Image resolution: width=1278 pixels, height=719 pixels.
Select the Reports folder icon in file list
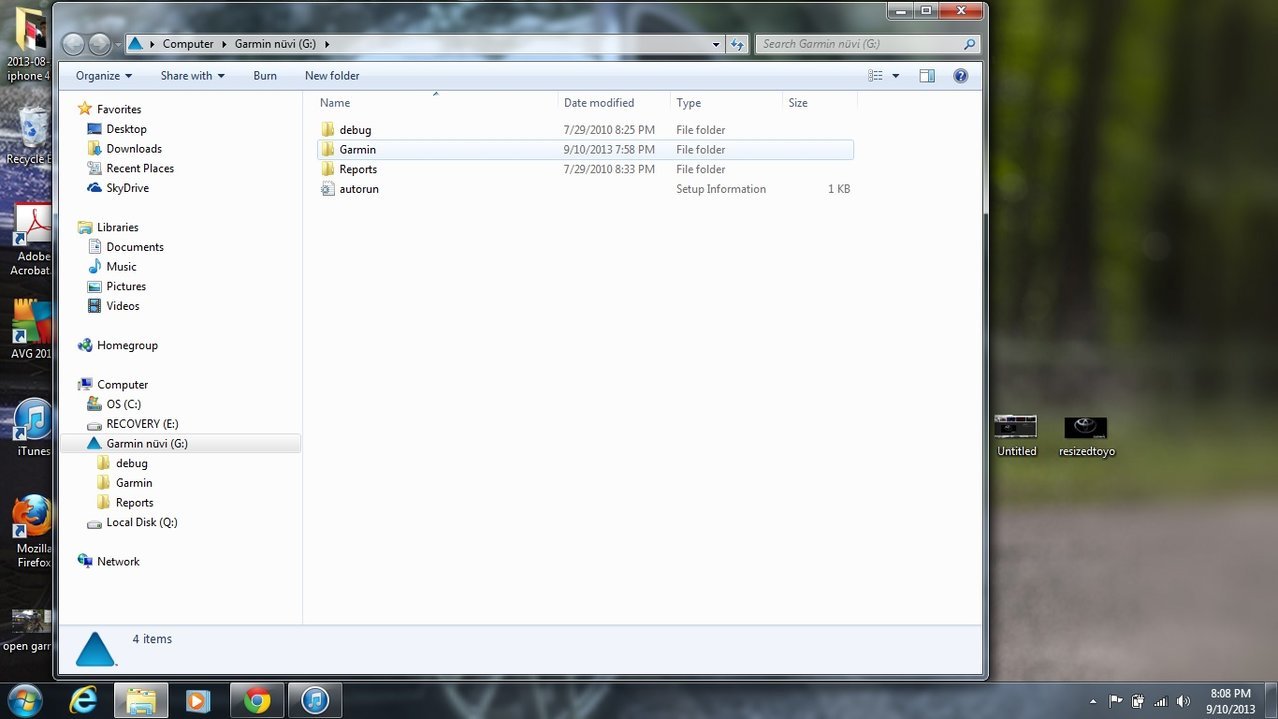pyautogui.click(x=327, y=169)
